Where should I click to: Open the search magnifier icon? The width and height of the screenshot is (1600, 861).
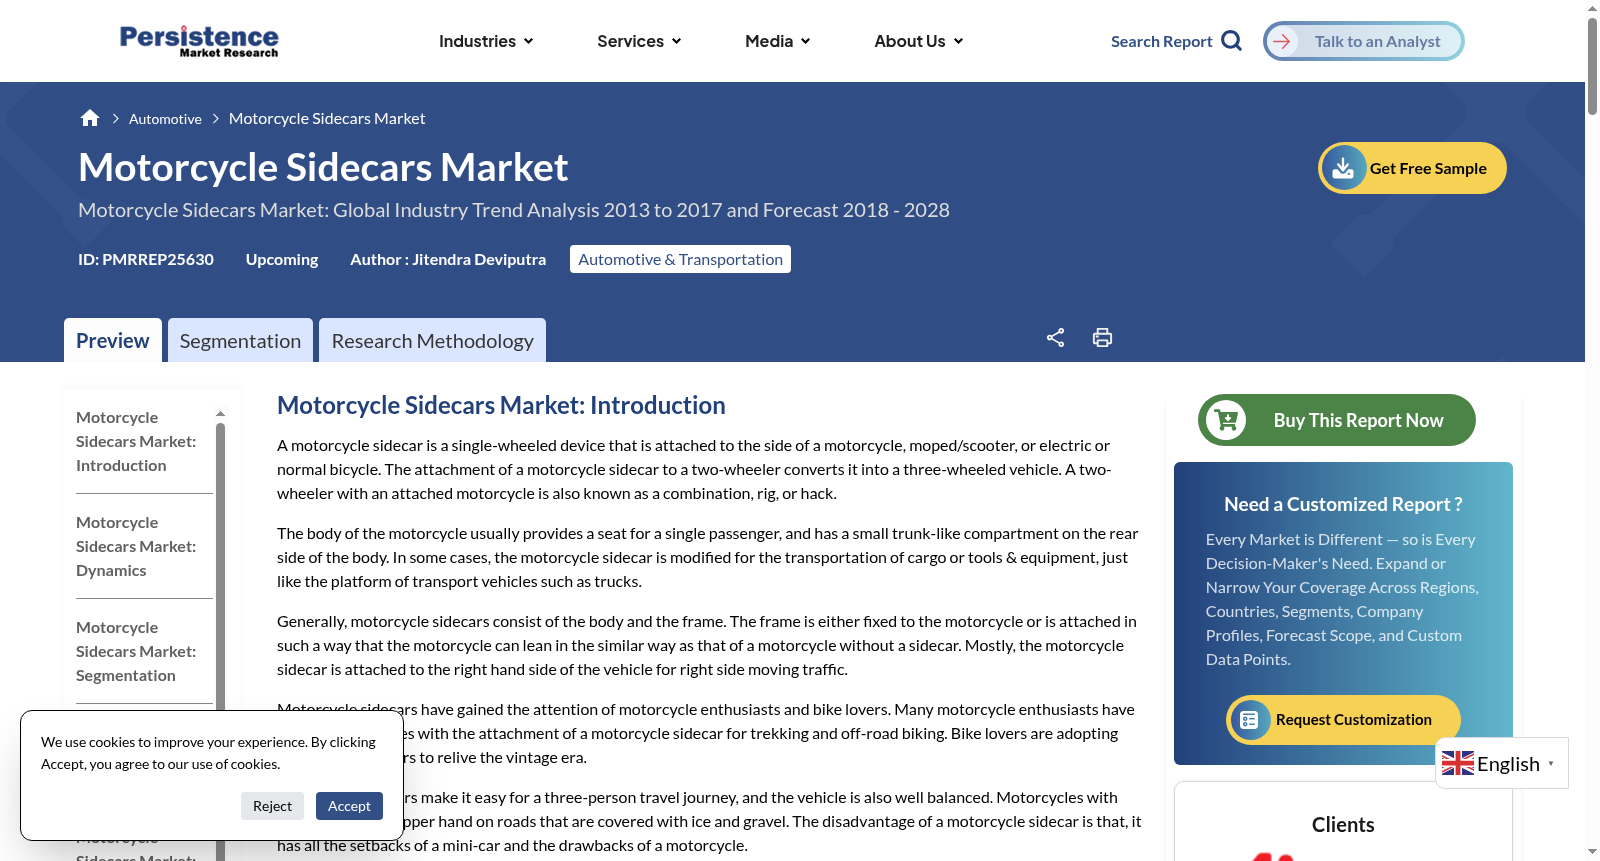click(x=1232, y=41)
